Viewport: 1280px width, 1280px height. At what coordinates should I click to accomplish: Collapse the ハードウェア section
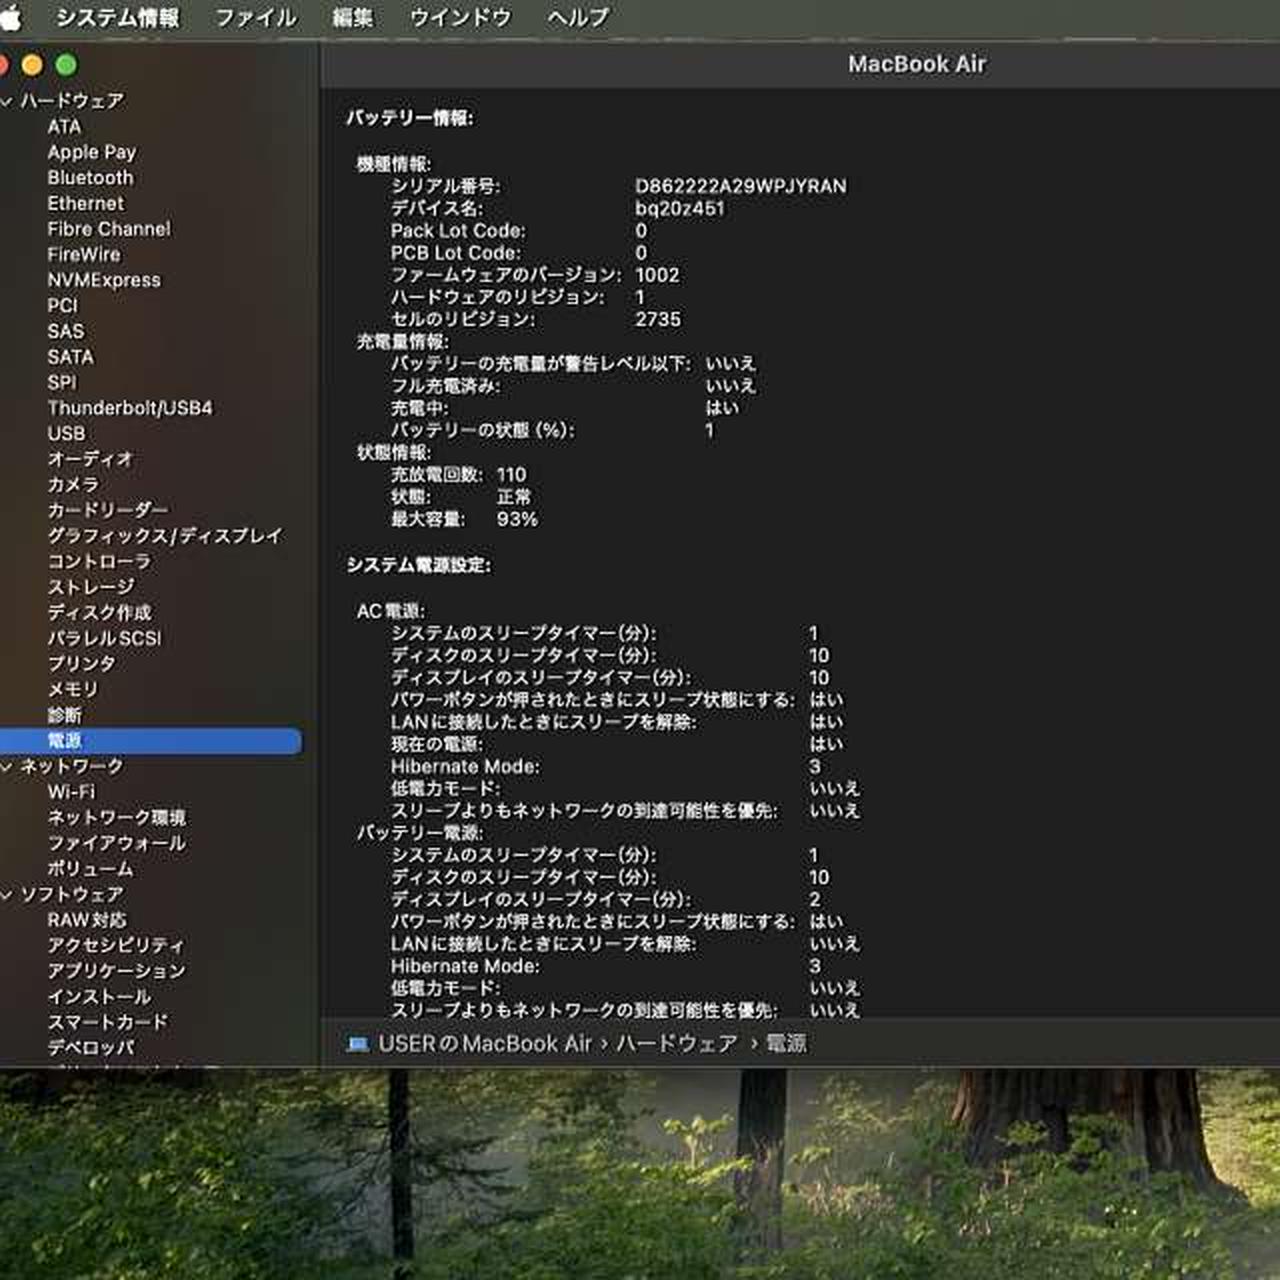pos(7,101)
